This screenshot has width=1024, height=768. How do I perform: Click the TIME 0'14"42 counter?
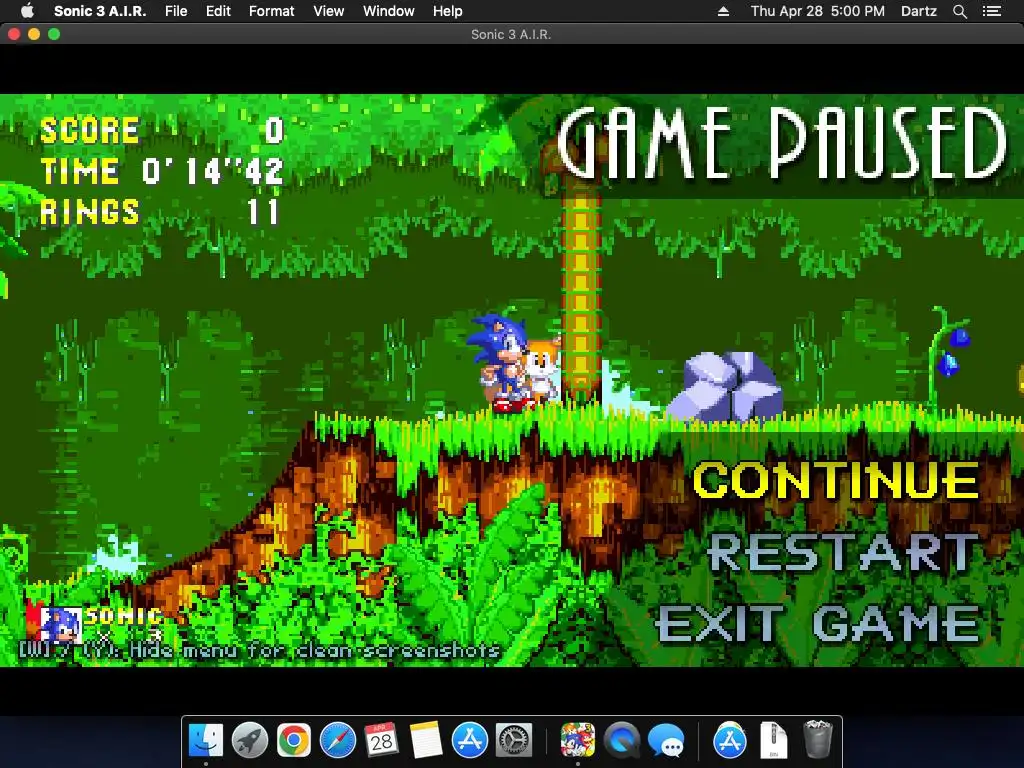162,171
